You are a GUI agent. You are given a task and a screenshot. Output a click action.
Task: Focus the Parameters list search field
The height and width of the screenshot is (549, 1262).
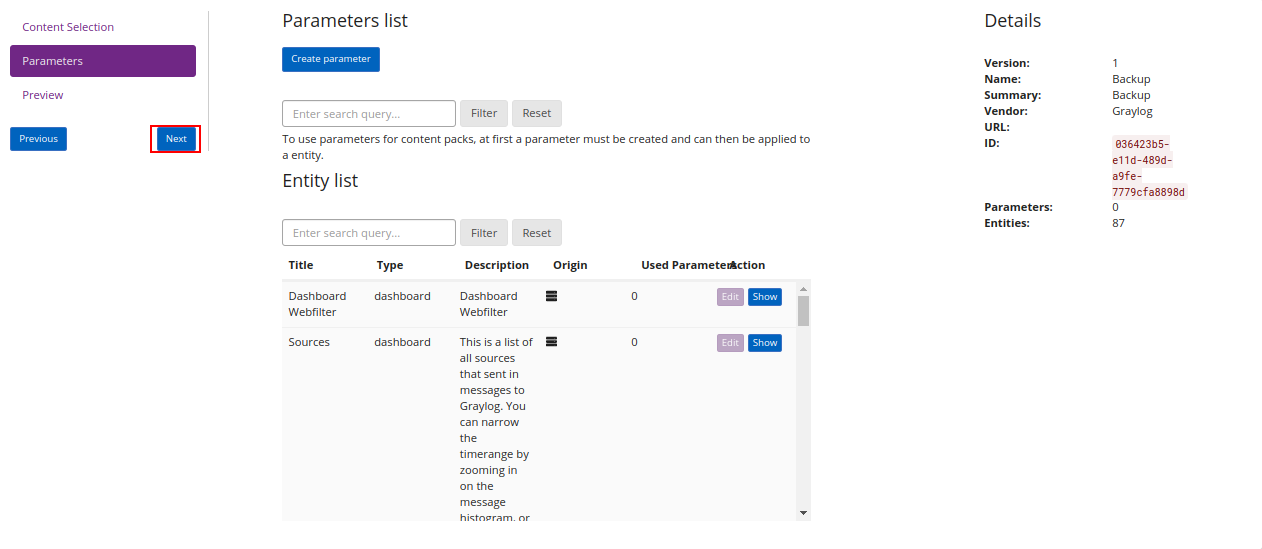point(369,113)
